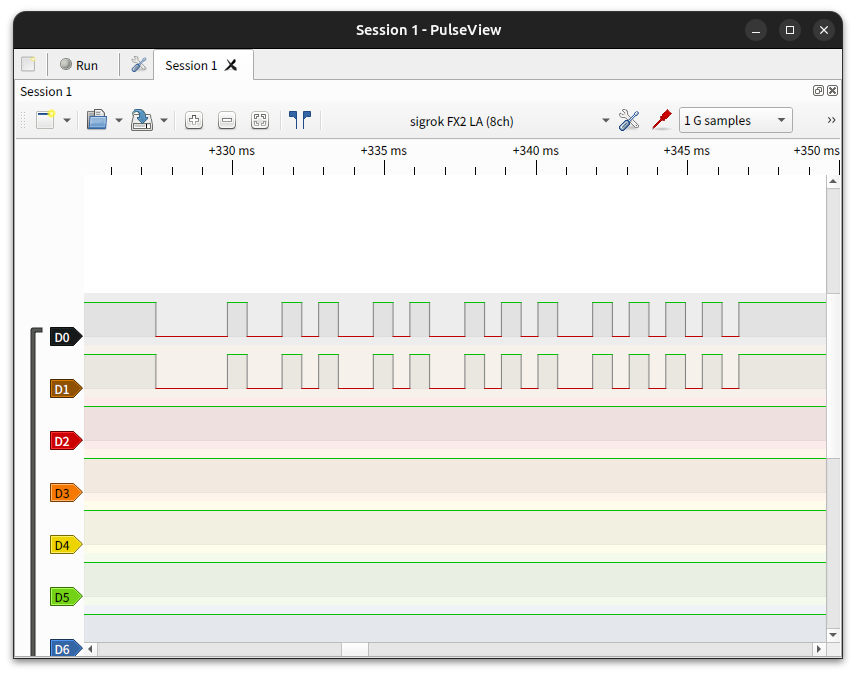Show more toolbar items via chevron

(x=831, y=120)
